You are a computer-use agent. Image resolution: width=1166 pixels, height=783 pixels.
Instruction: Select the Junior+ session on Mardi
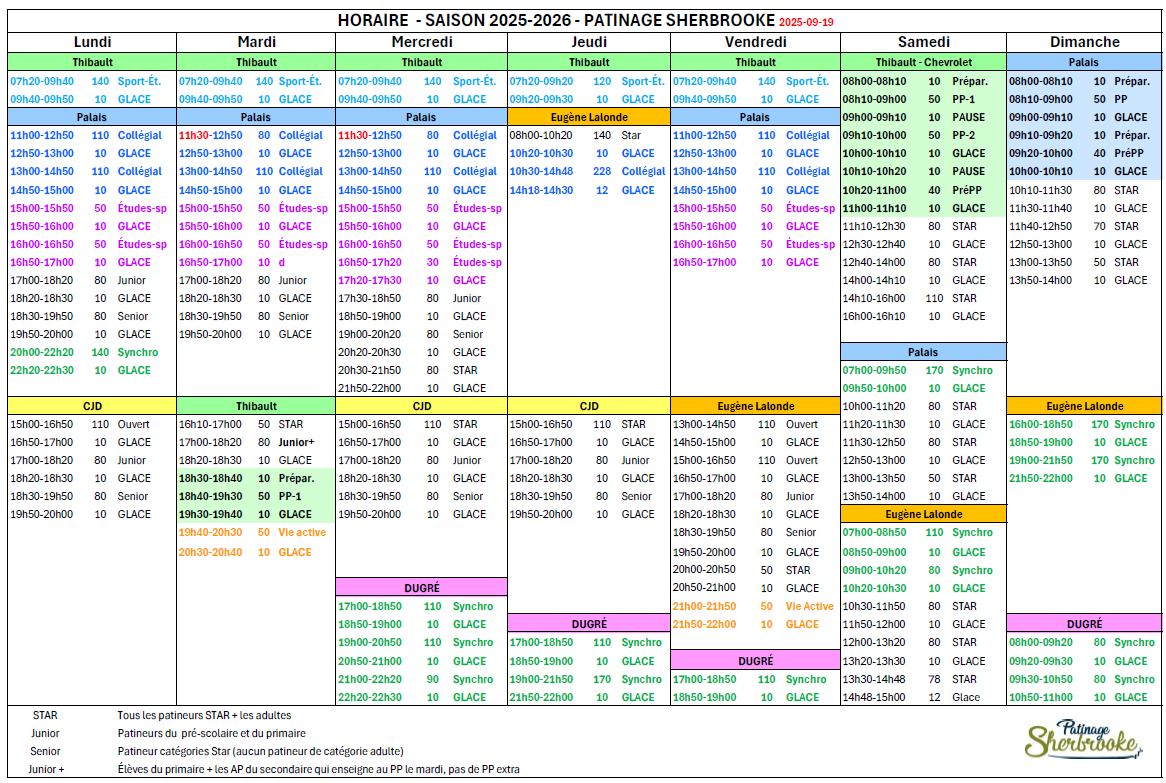(296, 442)
